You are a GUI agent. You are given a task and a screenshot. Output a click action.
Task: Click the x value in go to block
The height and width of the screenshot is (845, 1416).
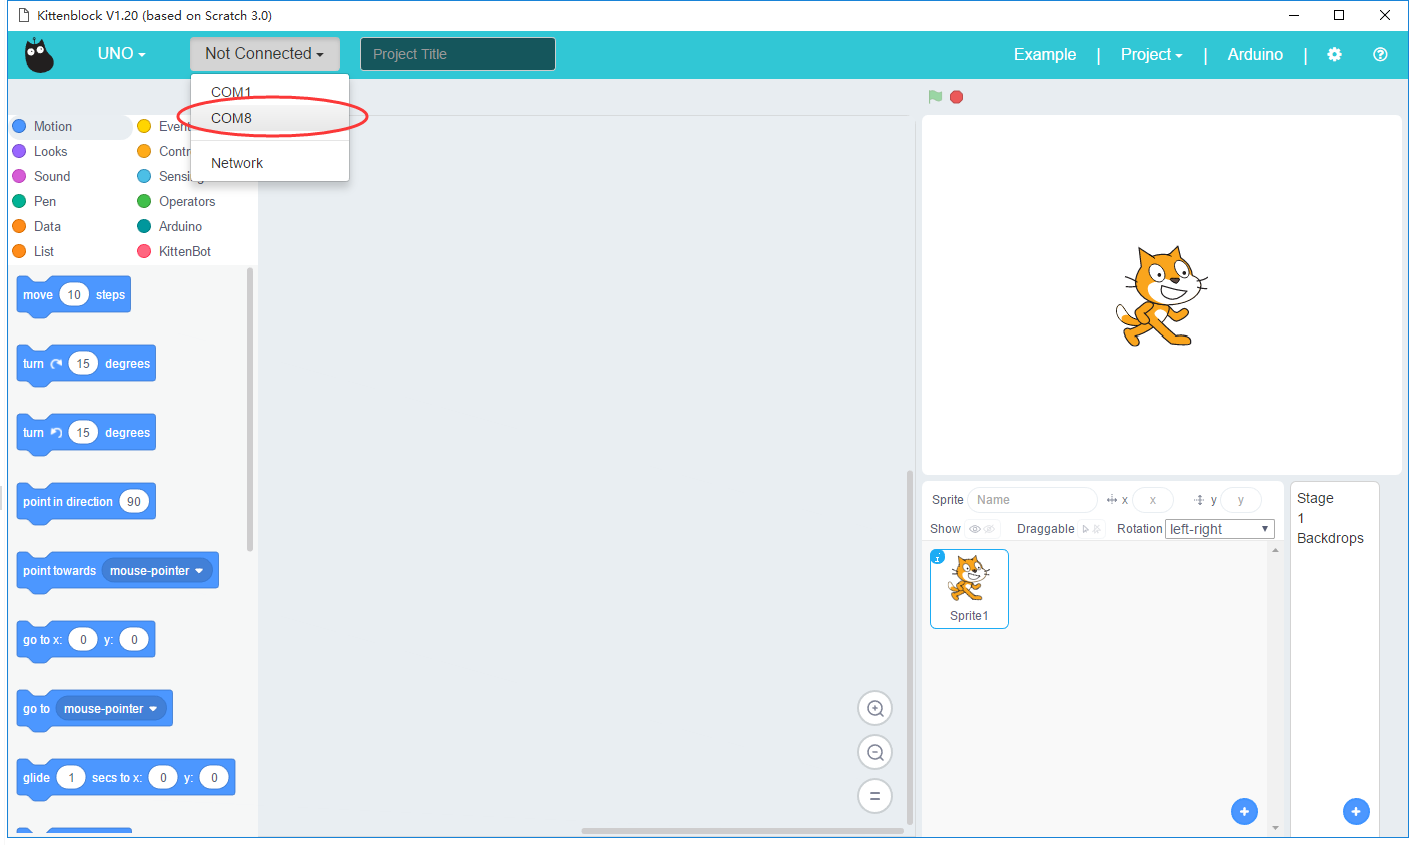(83, 640)
